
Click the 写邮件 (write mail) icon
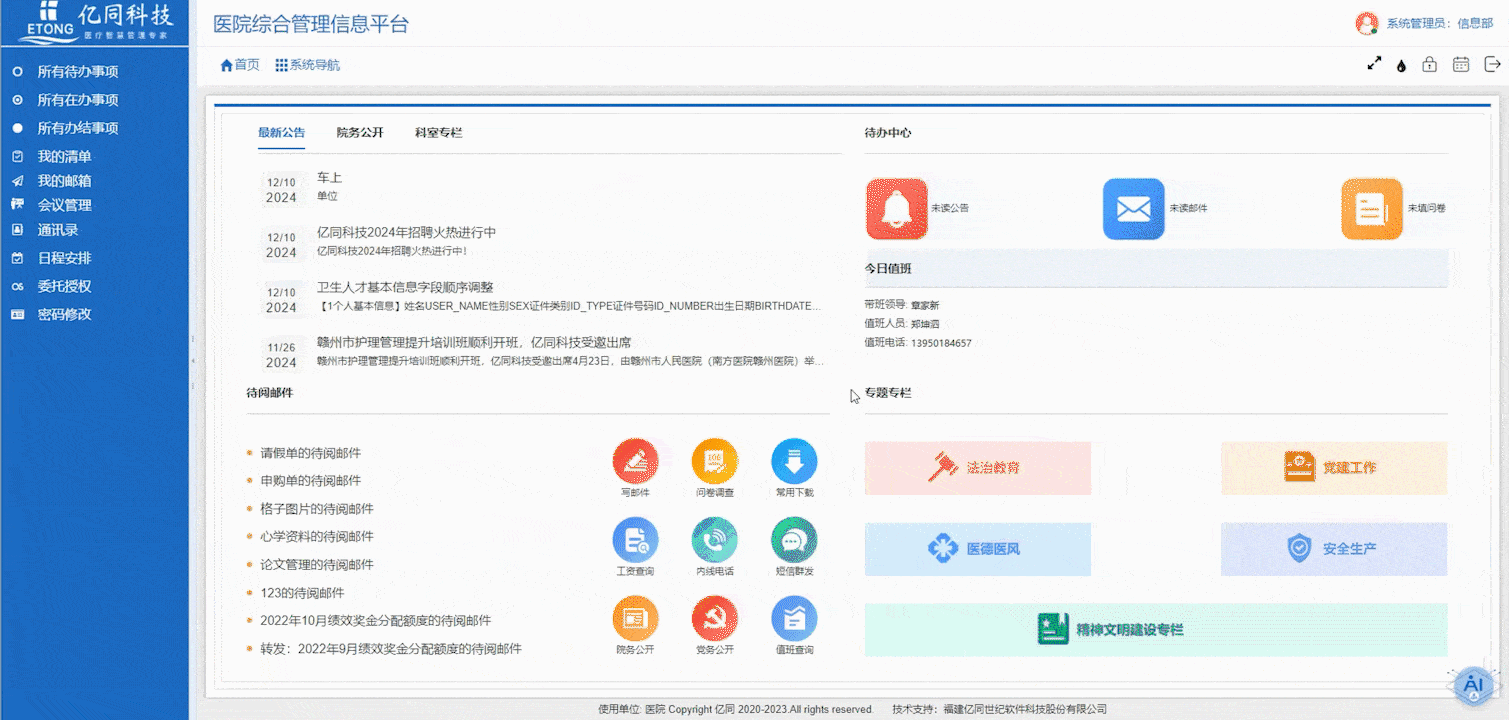[635, 462]
